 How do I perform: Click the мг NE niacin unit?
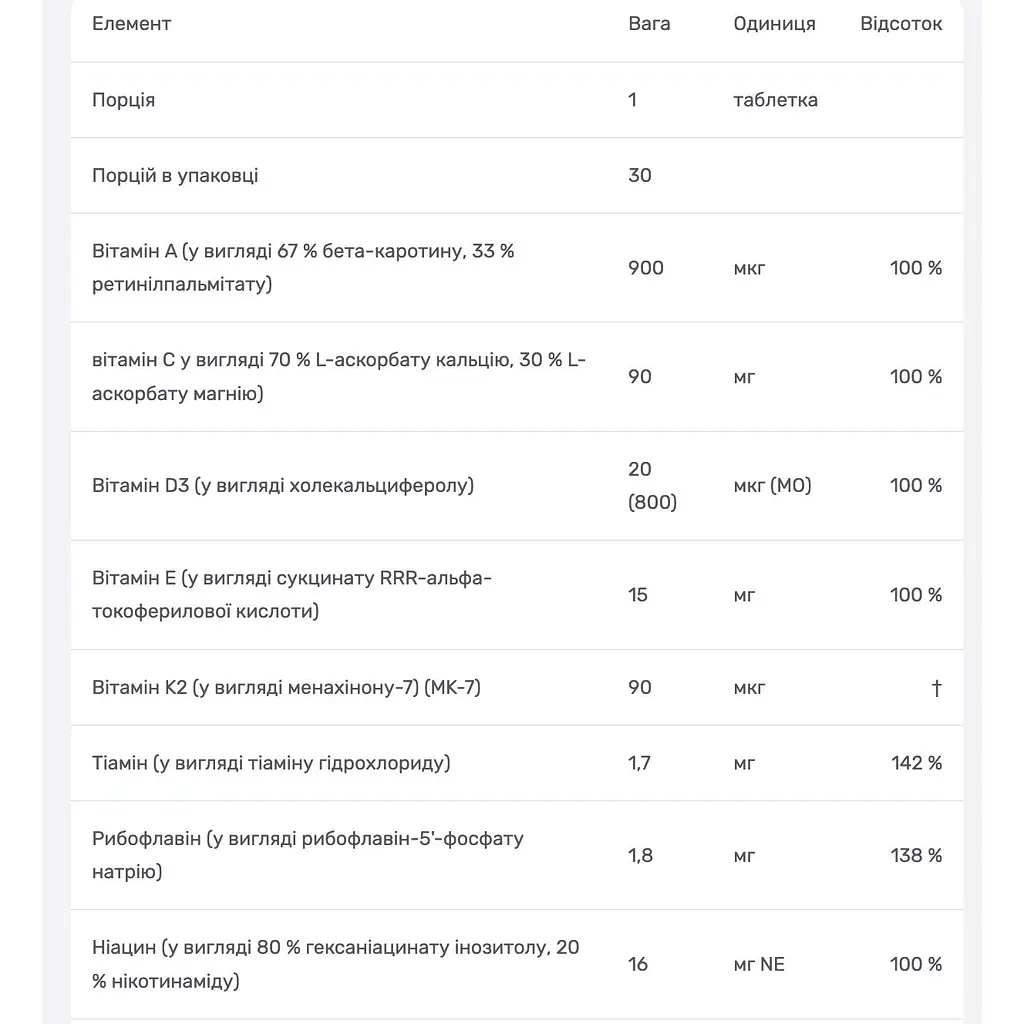(759, 965)
